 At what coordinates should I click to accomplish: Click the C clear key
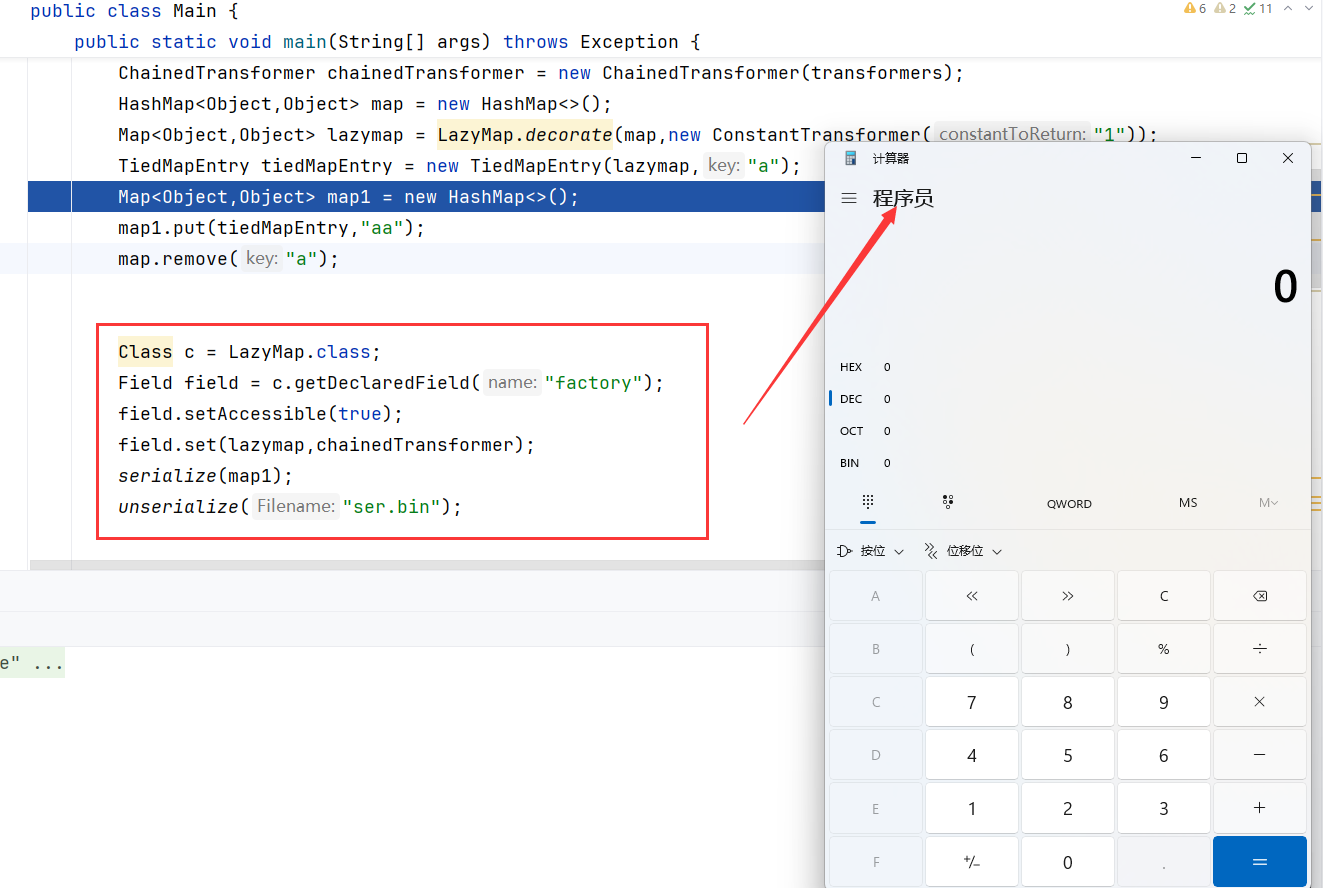click(1164, 596)
